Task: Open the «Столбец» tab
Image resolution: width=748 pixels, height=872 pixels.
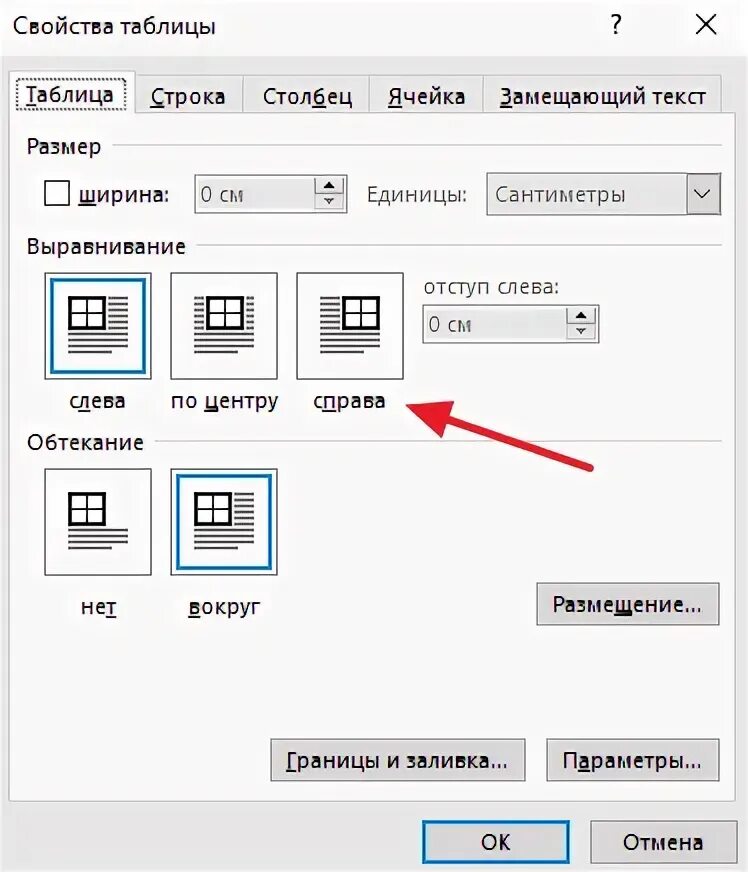Action: [x=307, y=97]
